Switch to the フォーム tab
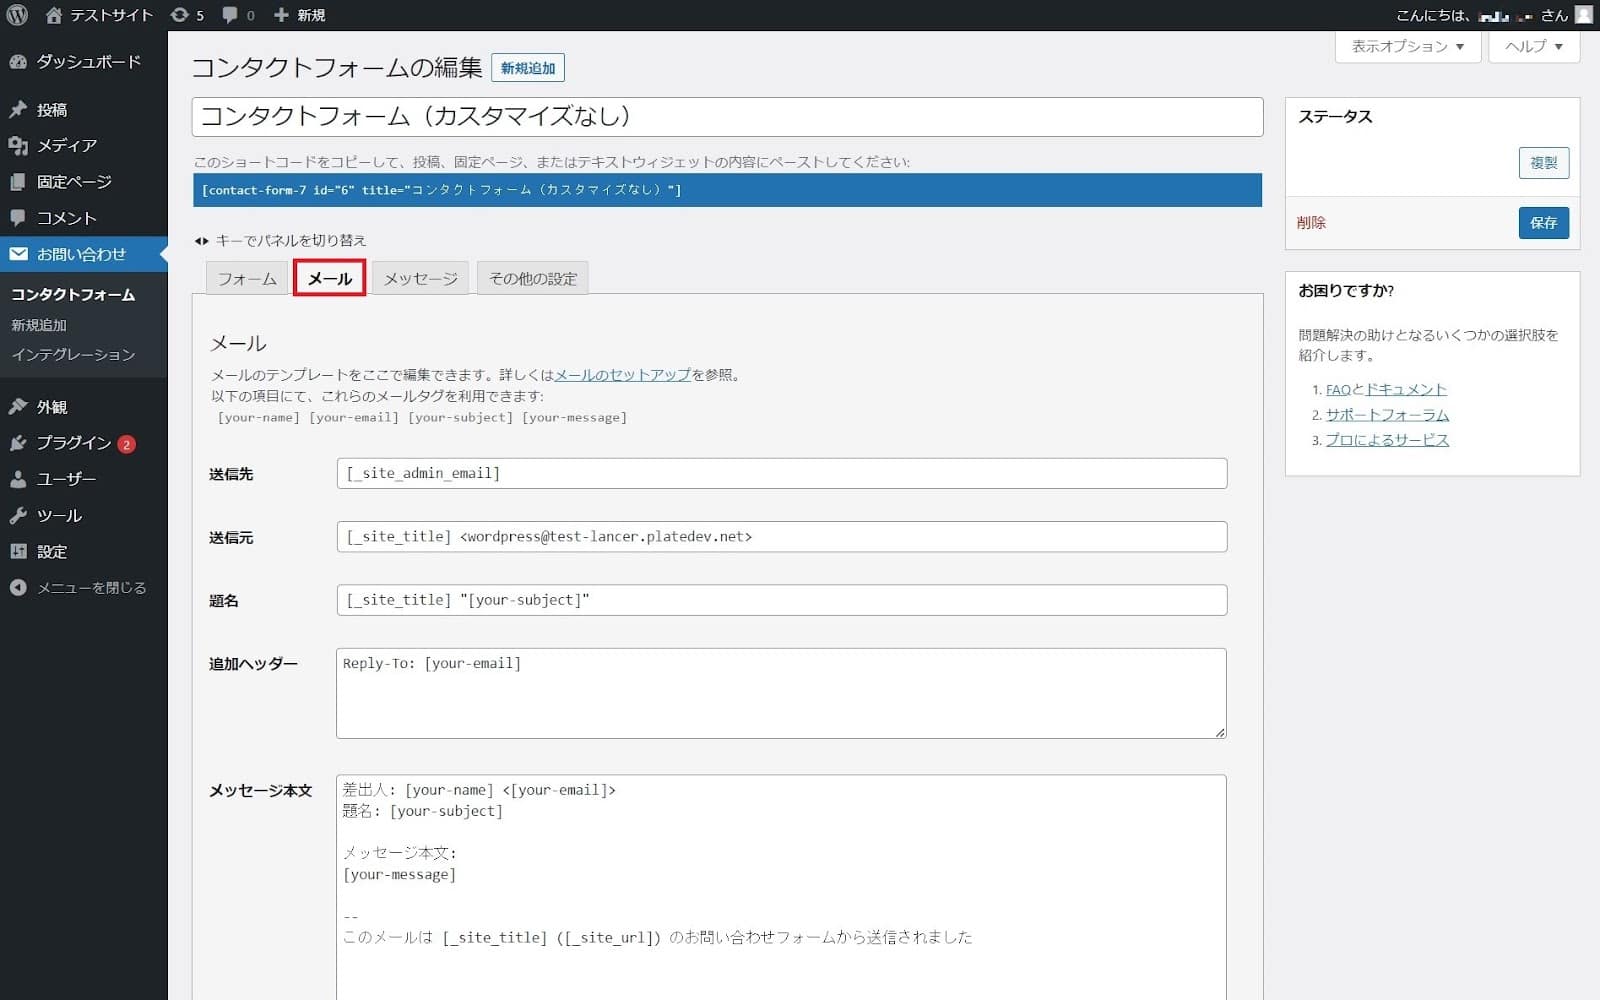1600x1000 pixels. [x=247, y=279]
